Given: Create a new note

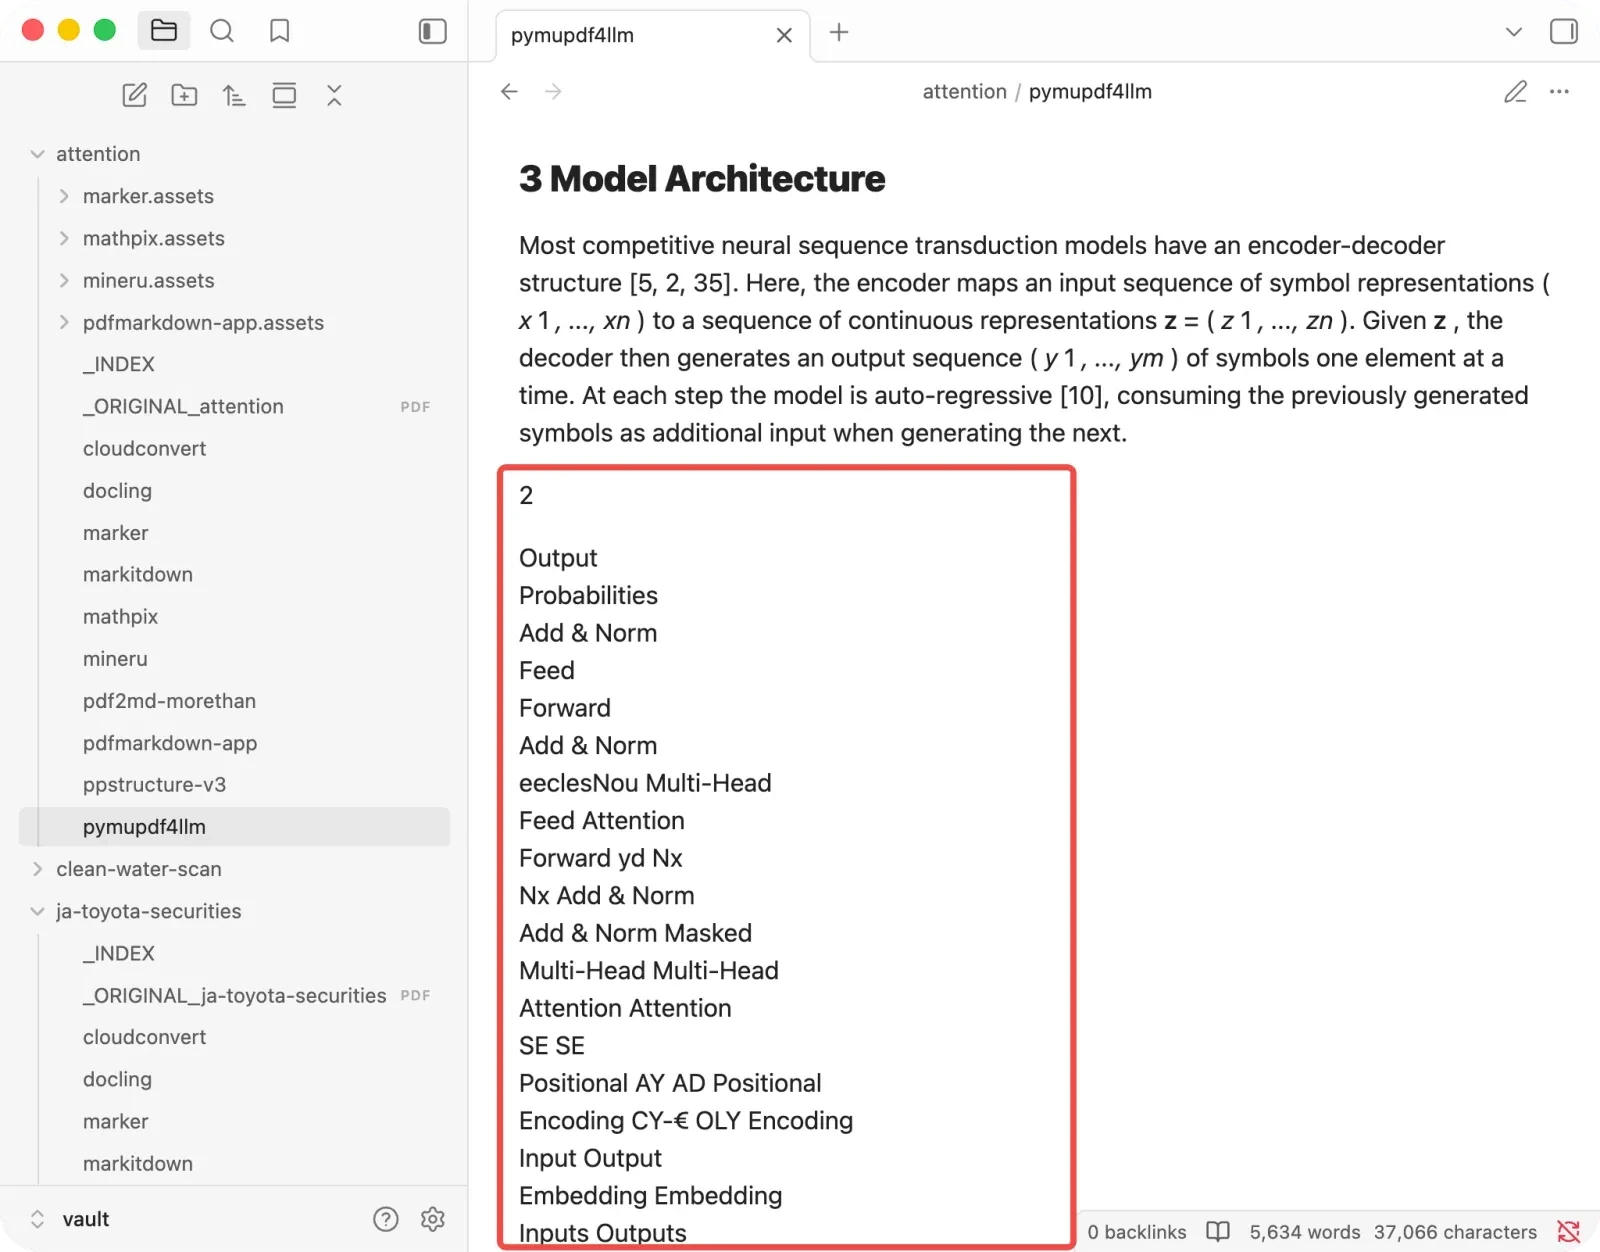Looking at the screenshot, I should pos(135,95).
